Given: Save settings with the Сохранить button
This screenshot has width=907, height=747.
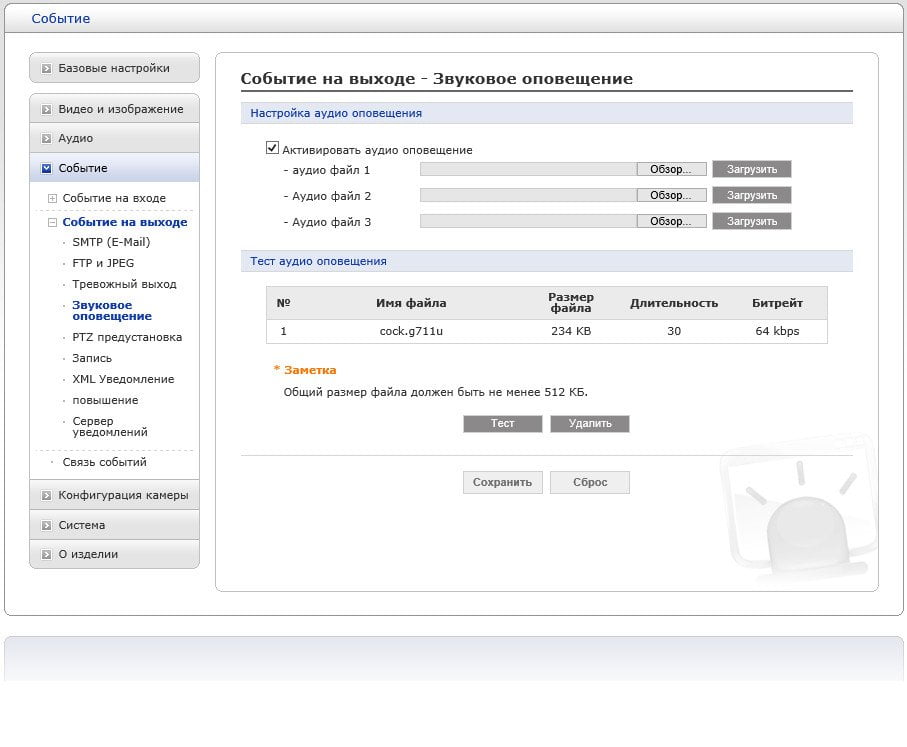Looking at the screenshot, I should pos(503,483).
